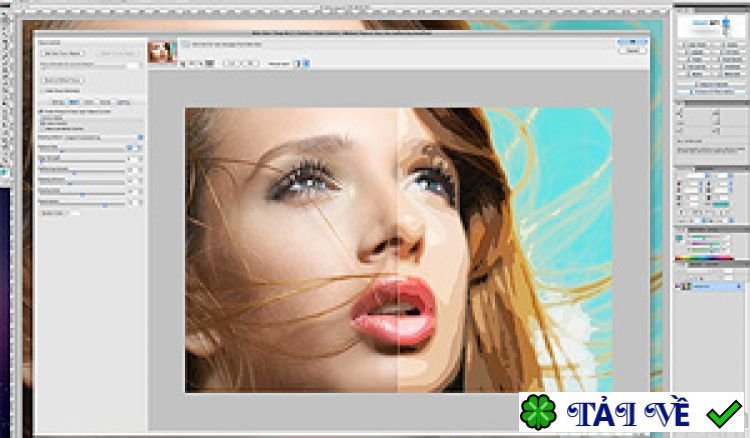Click the lock icon on the highlighted layer row
Image resolution: width=750 pixels, height=438 pixels.
[x=739, y=286]
